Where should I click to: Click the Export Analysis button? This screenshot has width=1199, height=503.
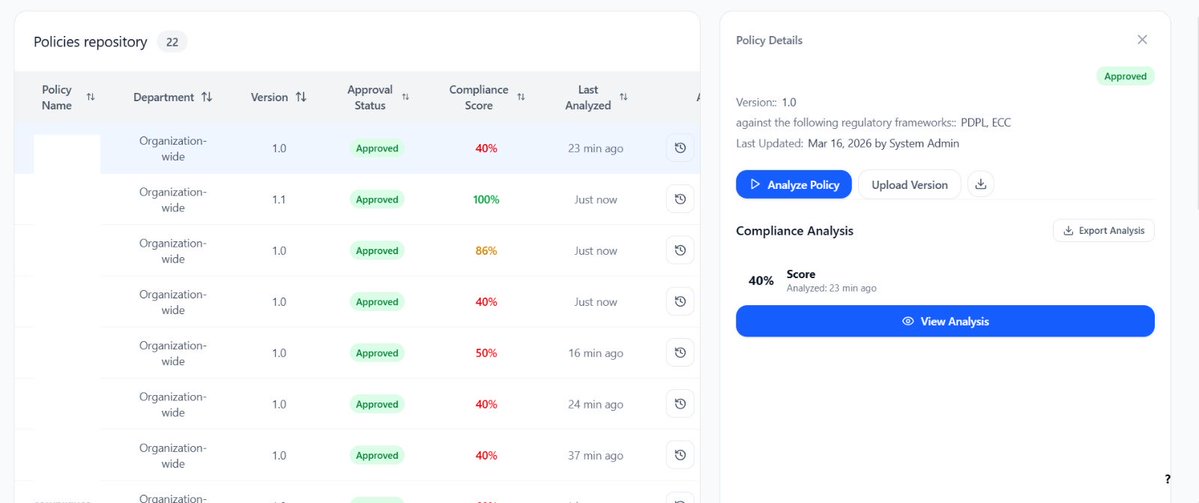(1103, 230)
